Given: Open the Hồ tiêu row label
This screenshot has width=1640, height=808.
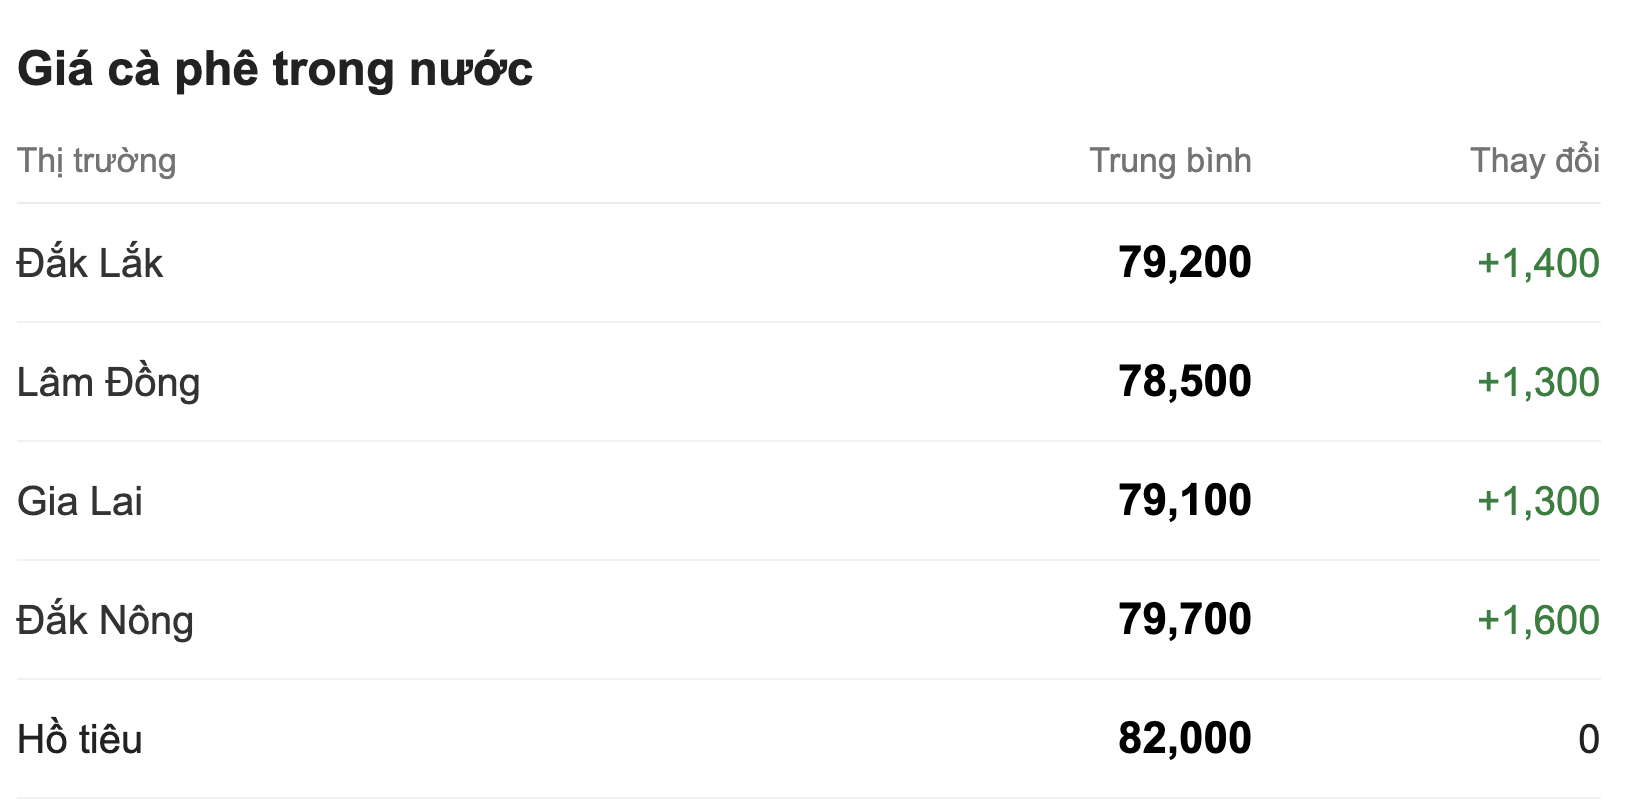Looking at the screenshot, I should [80, 739].
